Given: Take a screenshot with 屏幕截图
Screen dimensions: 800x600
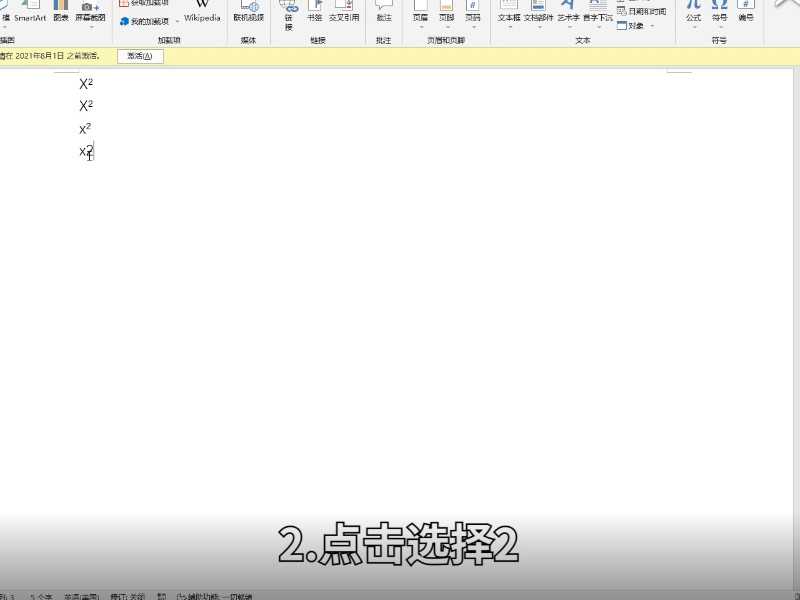Looking at the screenshot, I should (x=90, y=12).
